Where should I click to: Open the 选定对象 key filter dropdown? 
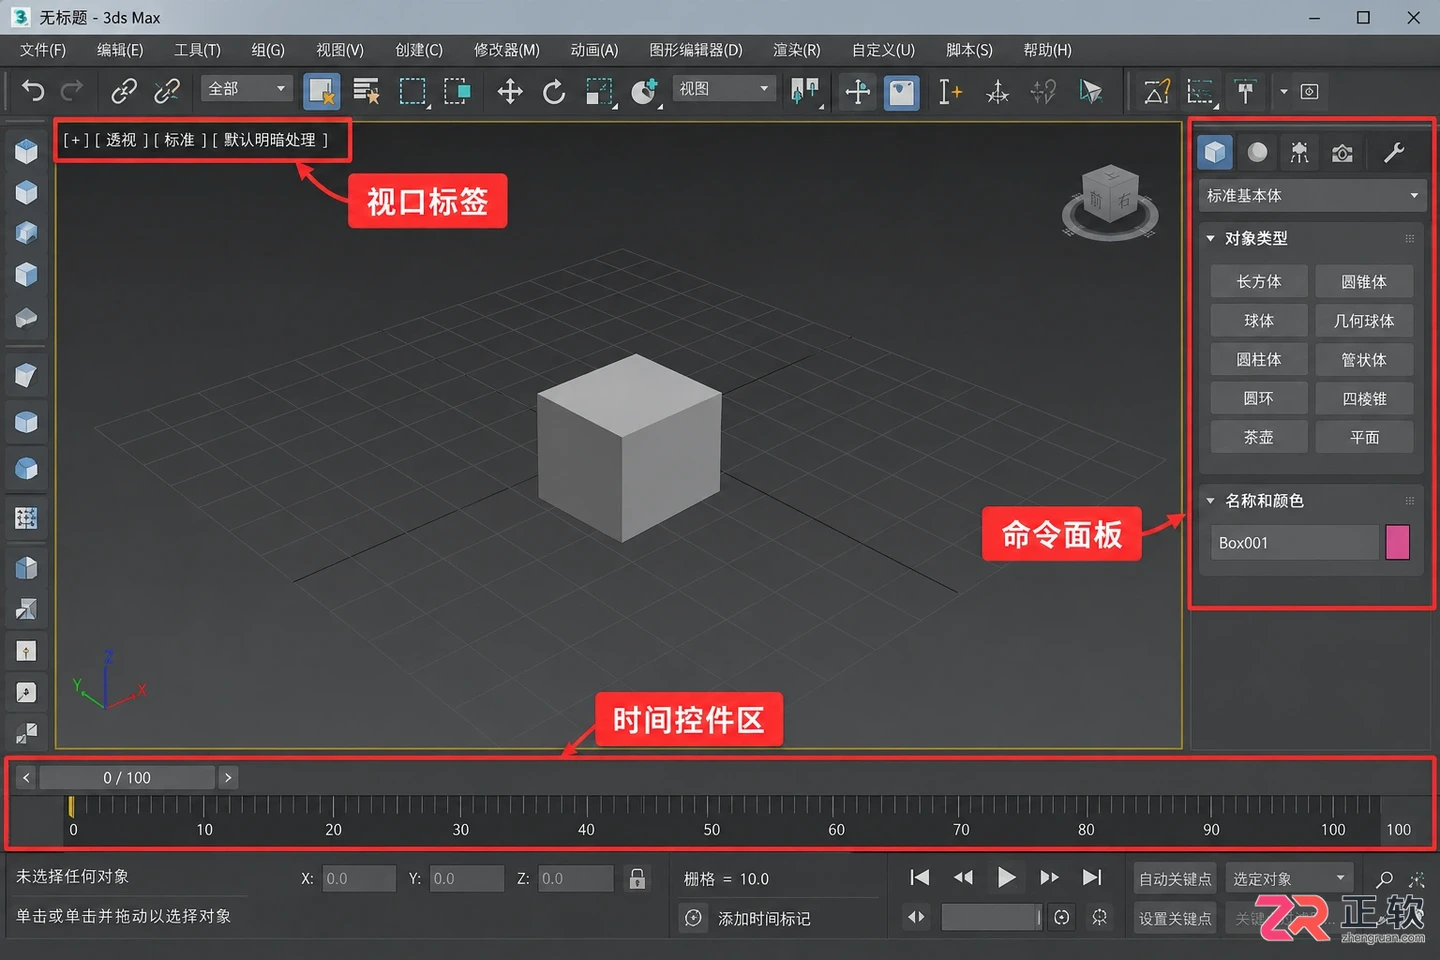pyautogui.click(x=1288, y=879)
